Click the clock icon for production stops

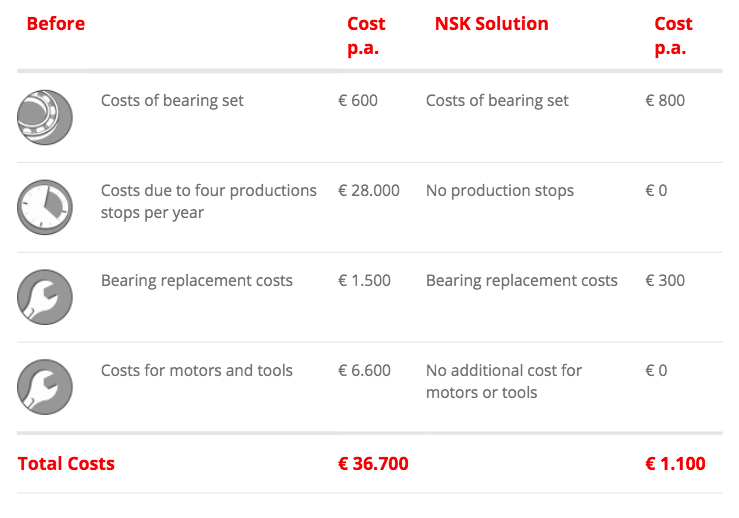click(x=45, y=207)
